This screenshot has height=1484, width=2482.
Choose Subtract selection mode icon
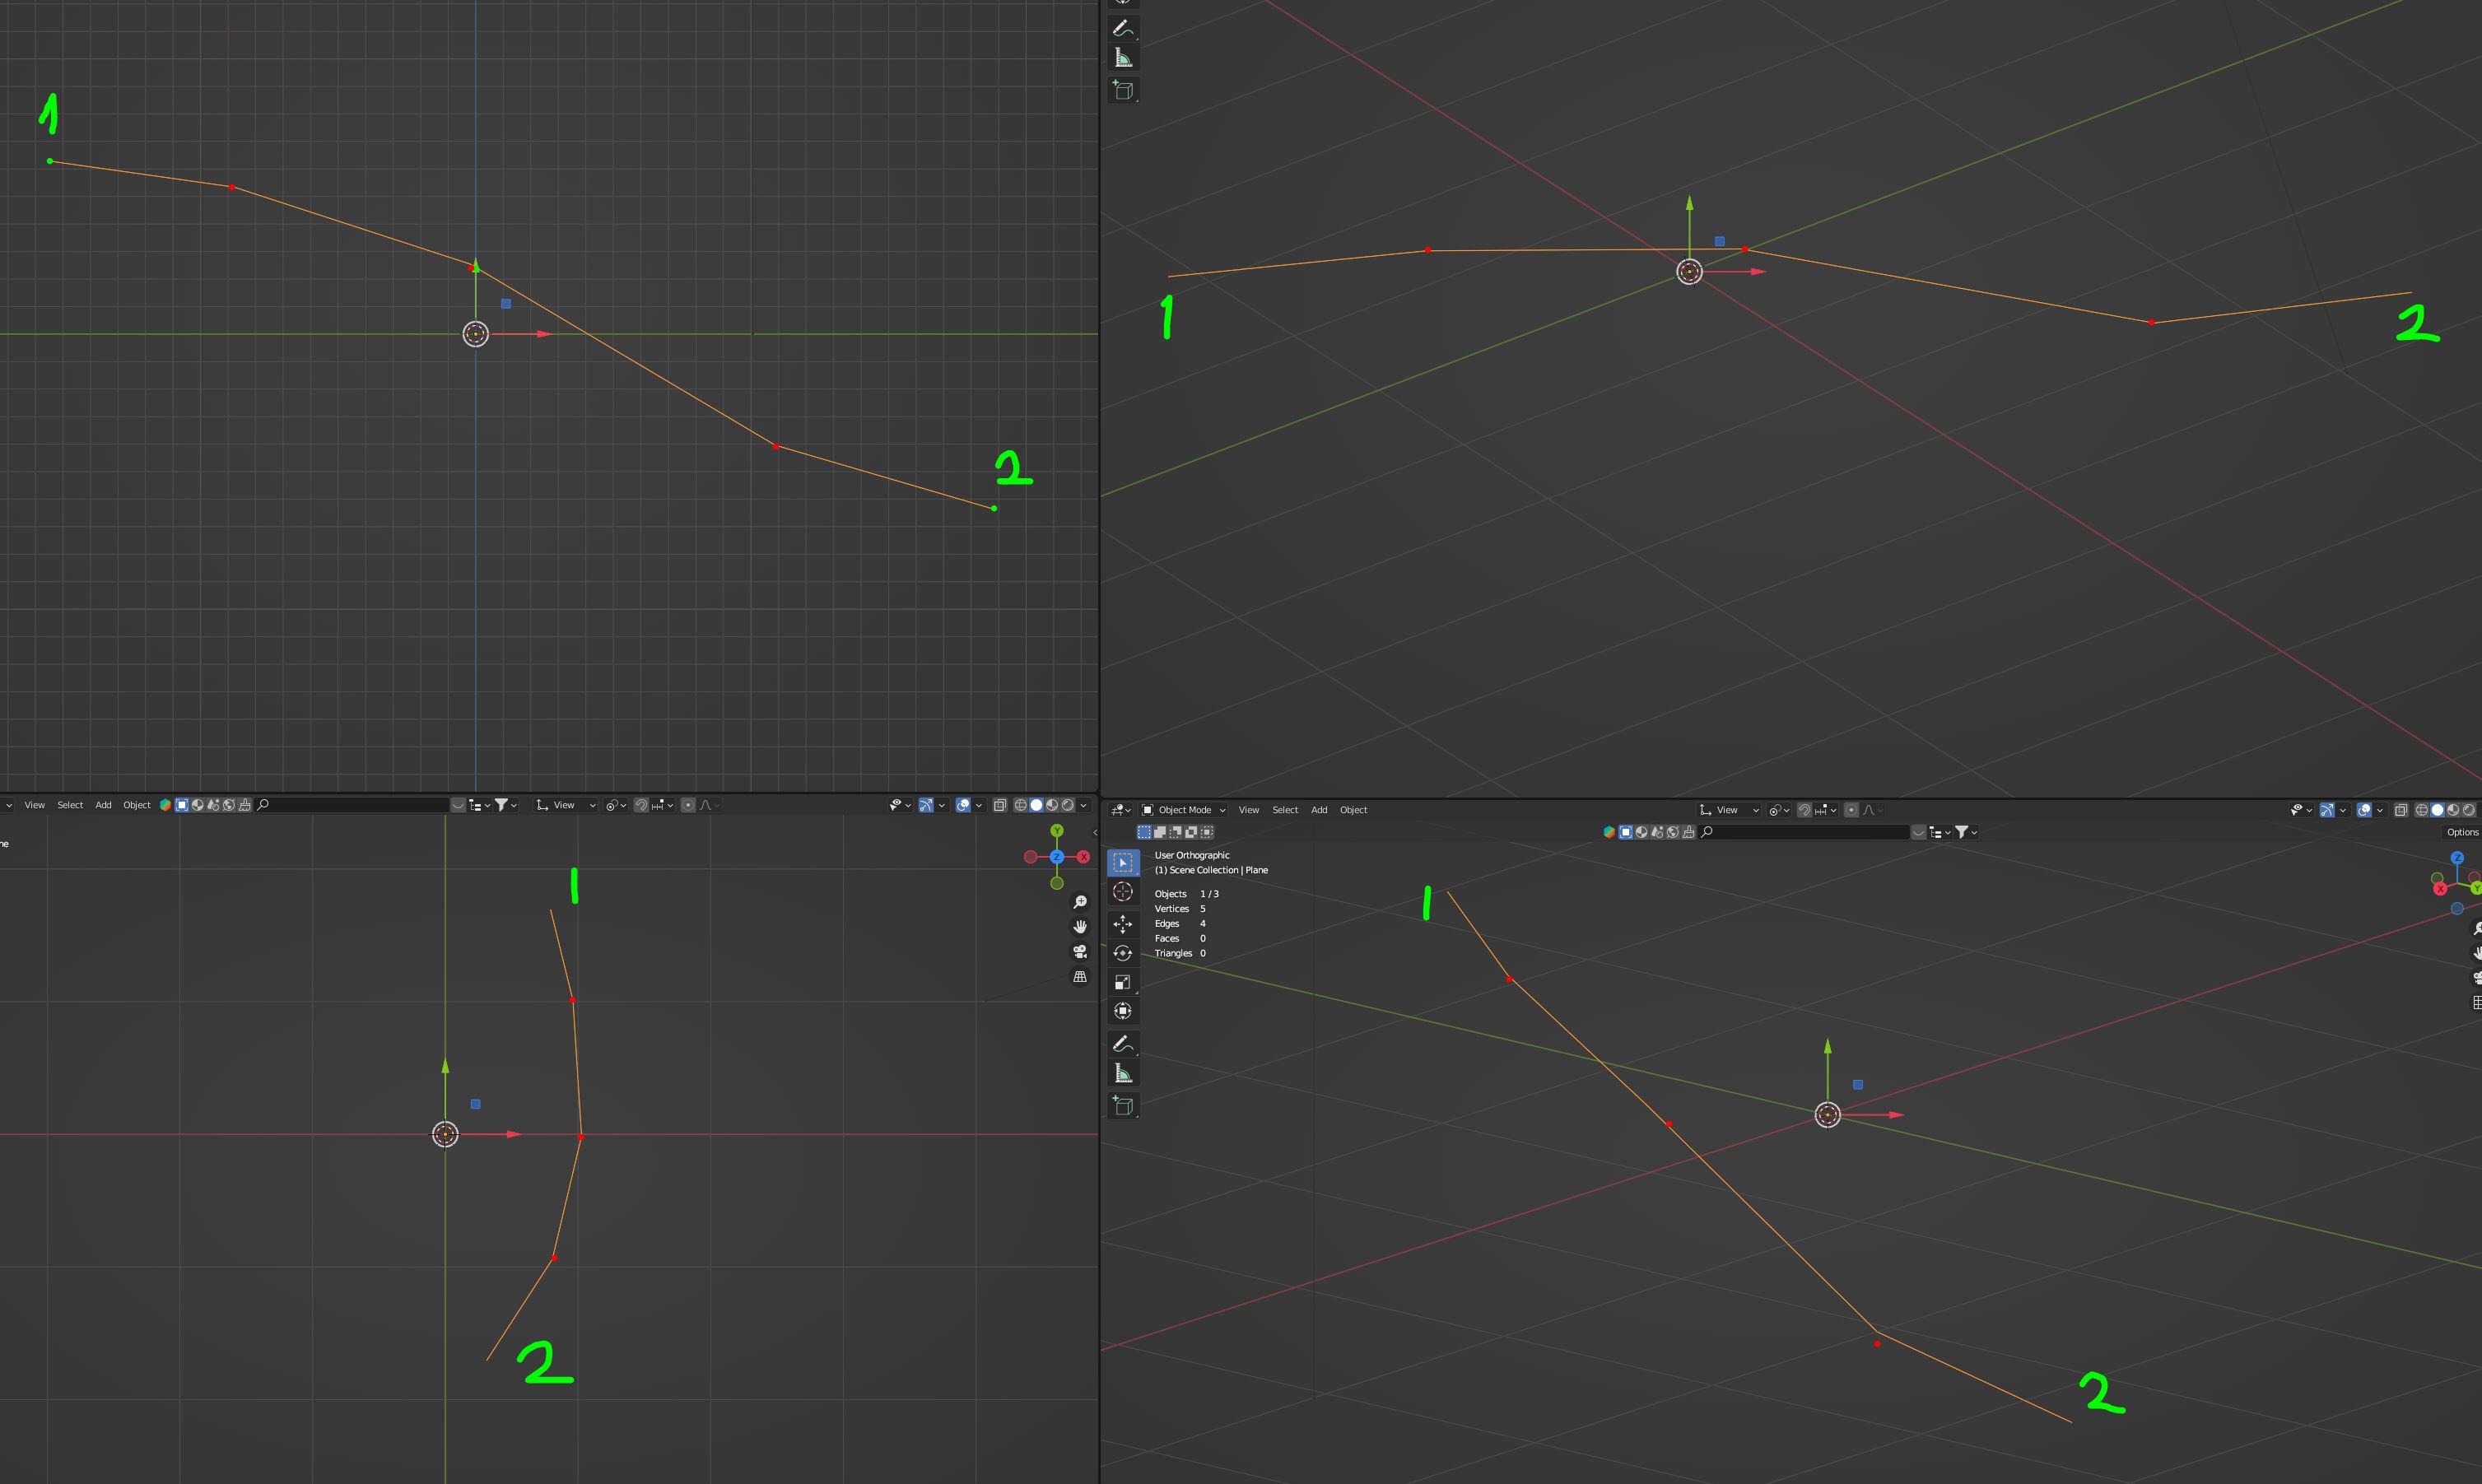coord(1175,832)
